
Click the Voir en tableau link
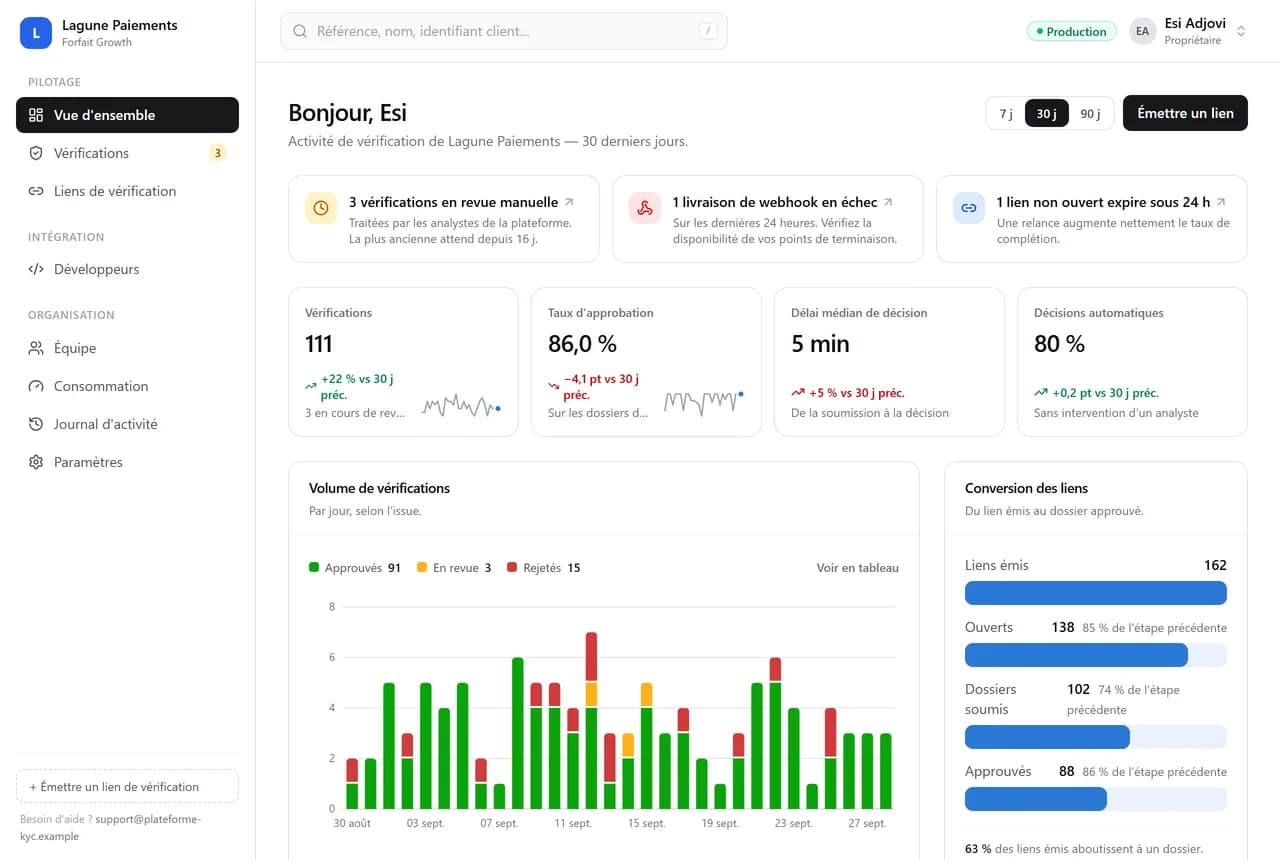tap(858, 568)
